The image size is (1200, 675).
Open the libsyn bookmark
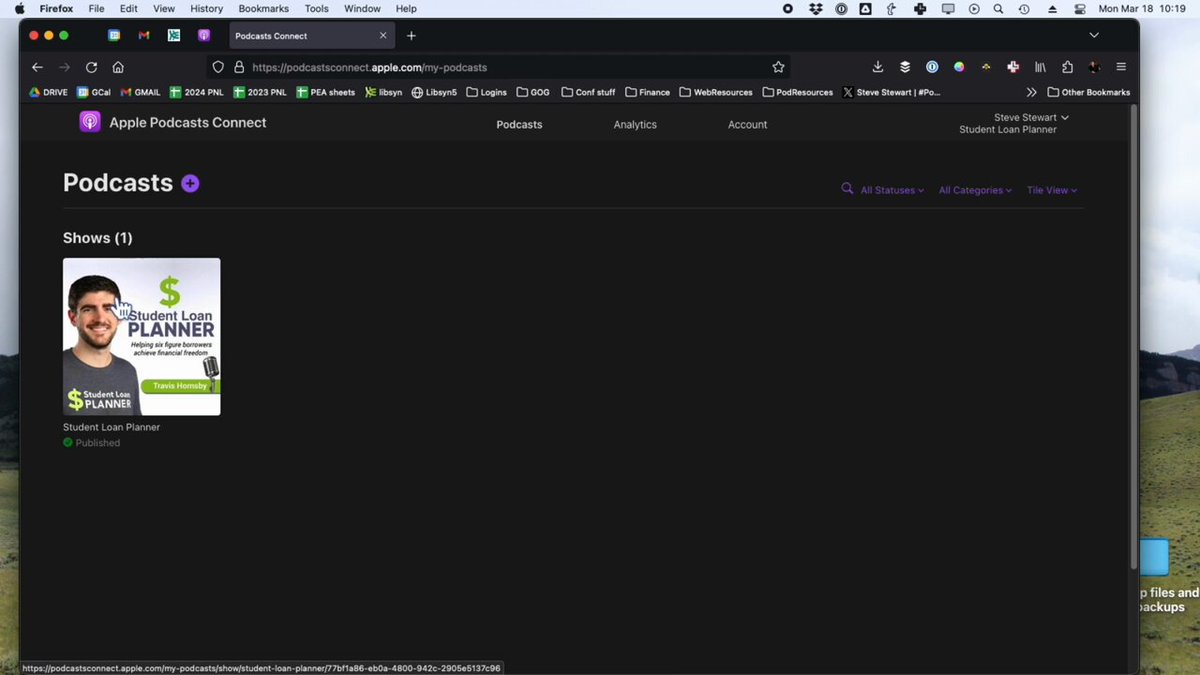383,92
